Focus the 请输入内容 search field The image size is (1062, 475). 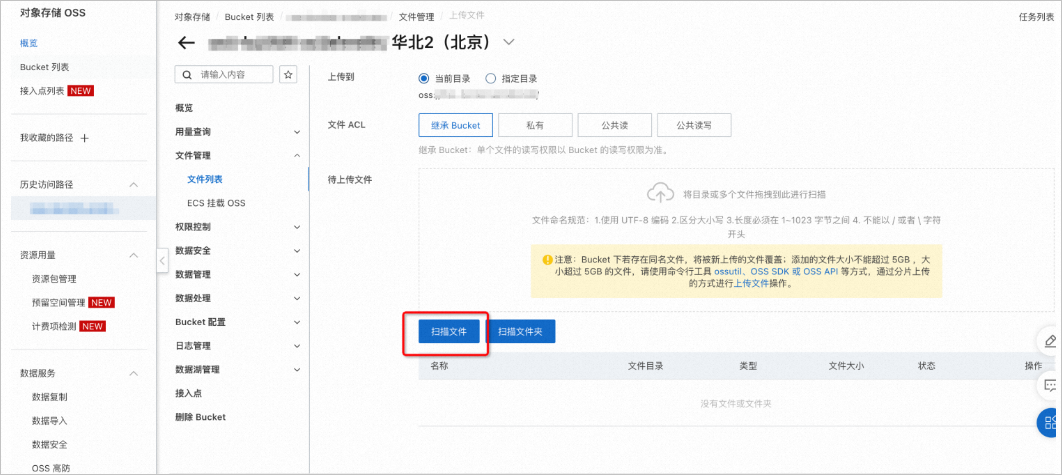[x=224, y=74]
